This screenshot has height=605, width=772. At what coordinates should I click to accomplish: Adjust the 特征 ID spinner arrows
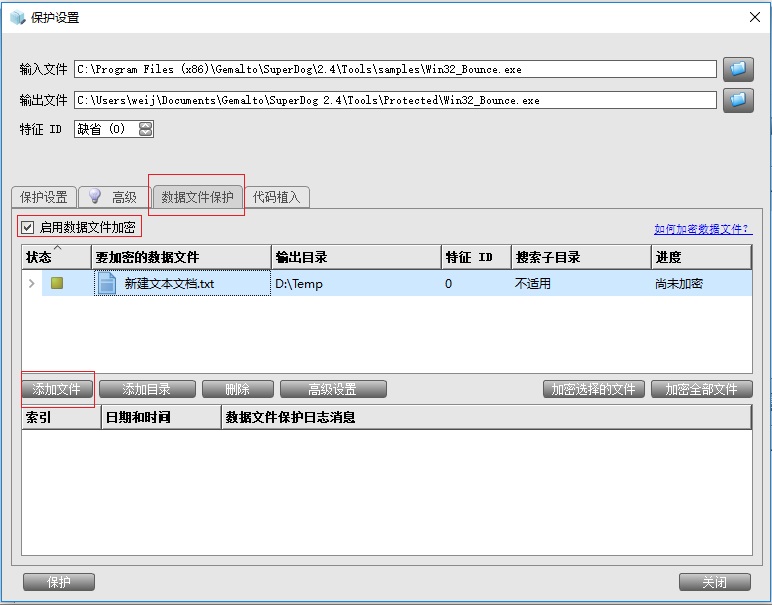coord(146,129)
